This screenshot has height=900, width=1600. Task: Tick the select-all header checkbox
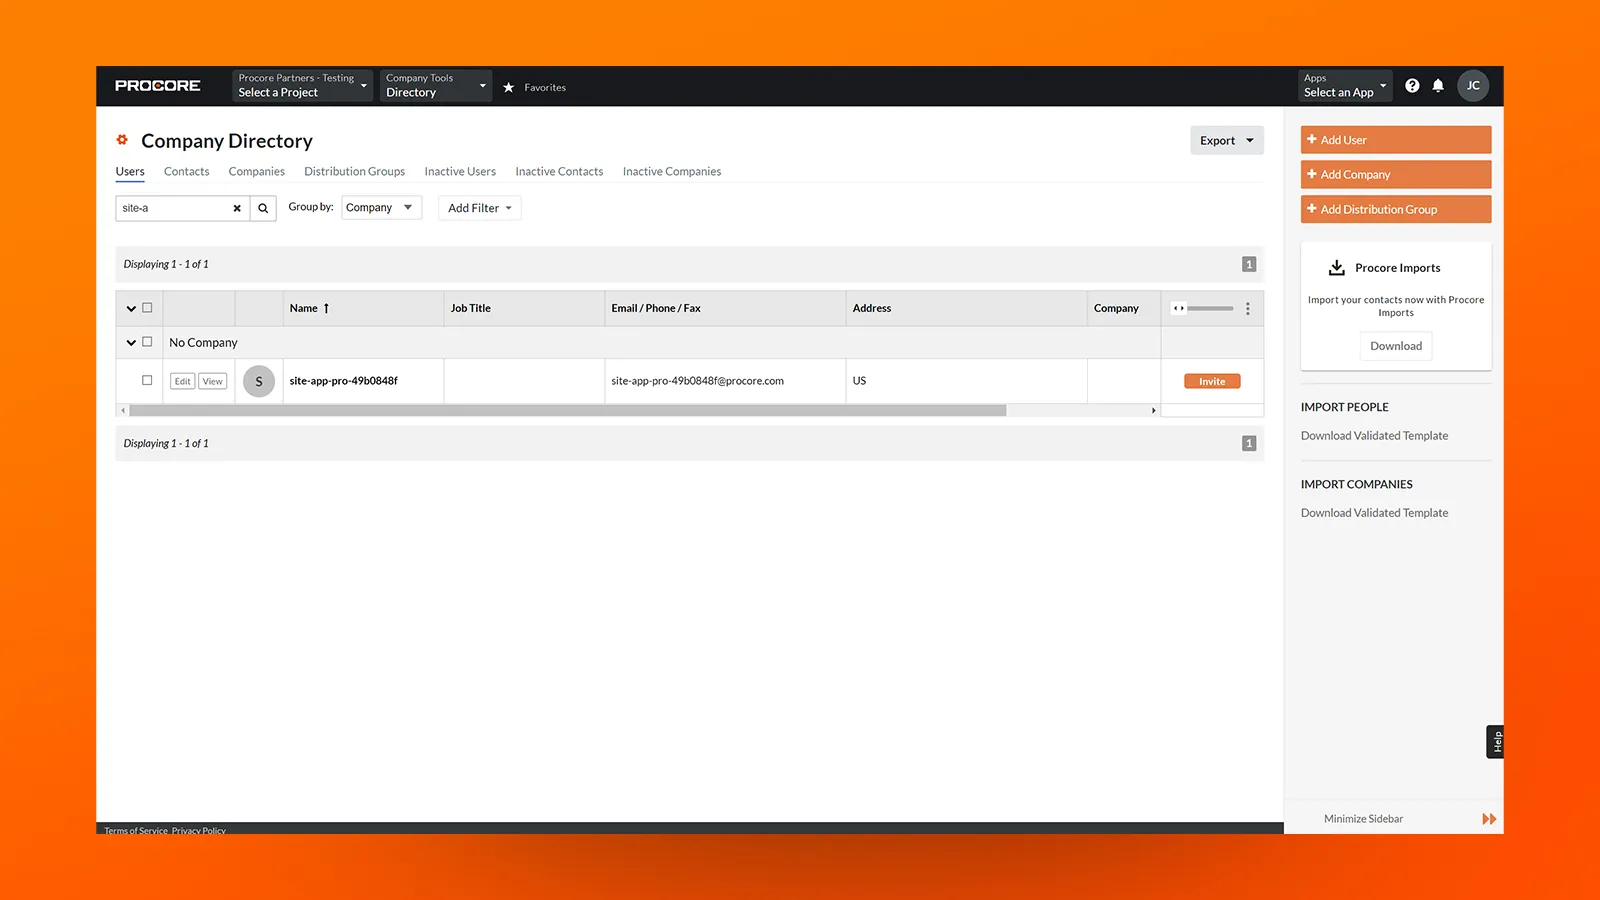click(x=147, y=308)
